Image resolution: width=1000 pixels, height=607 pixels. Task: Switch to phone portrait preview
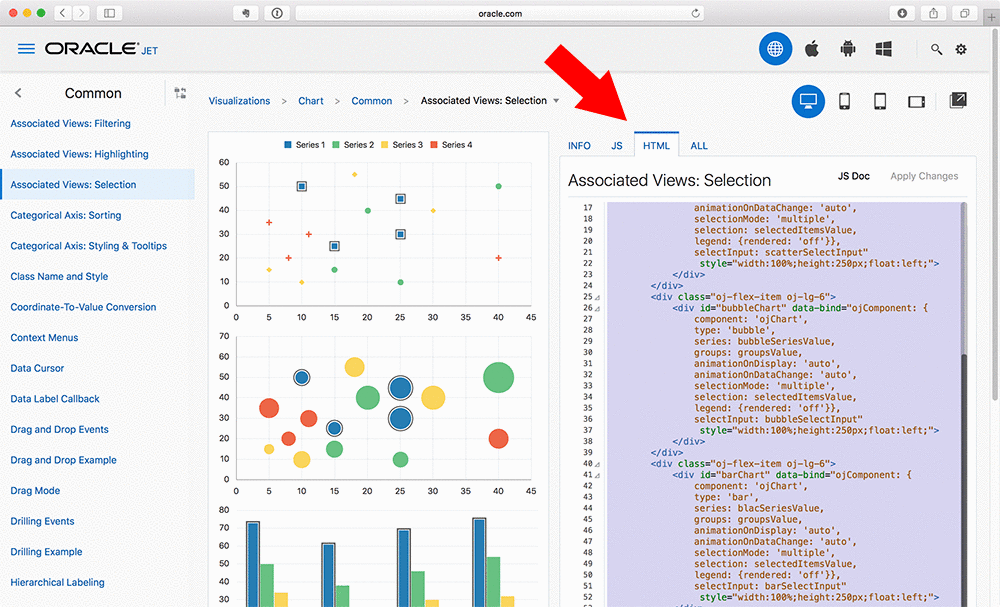coord(844,101)
